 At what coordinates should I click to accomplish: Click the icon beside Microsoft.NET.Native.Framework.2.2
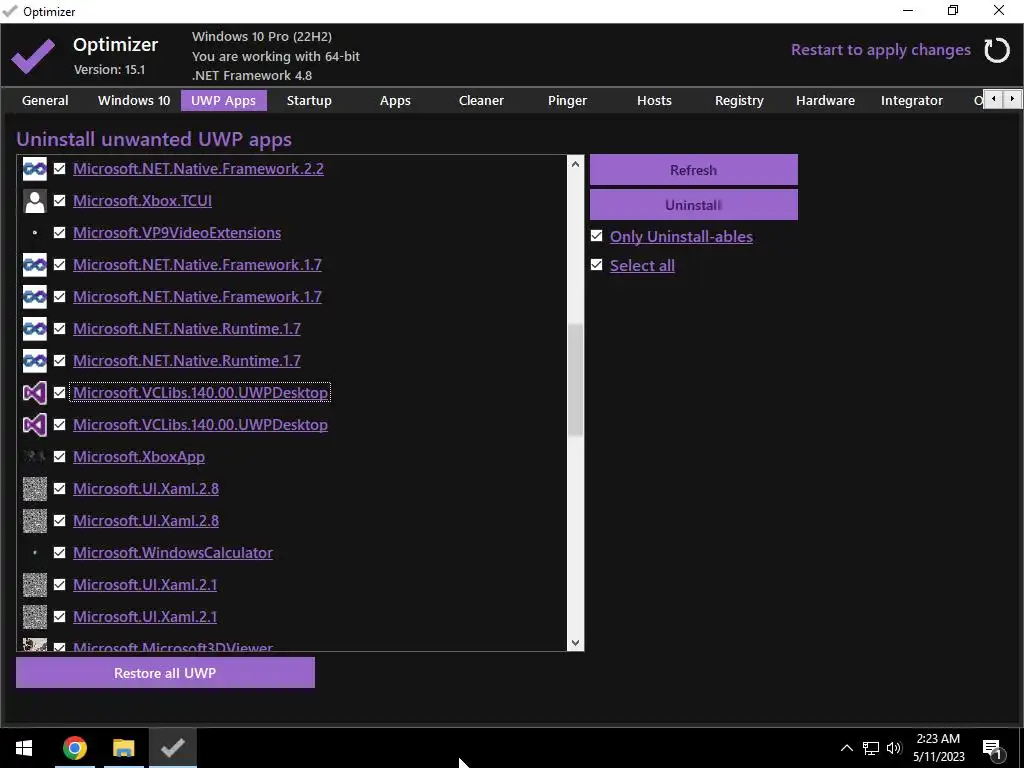tap(35, 168)
